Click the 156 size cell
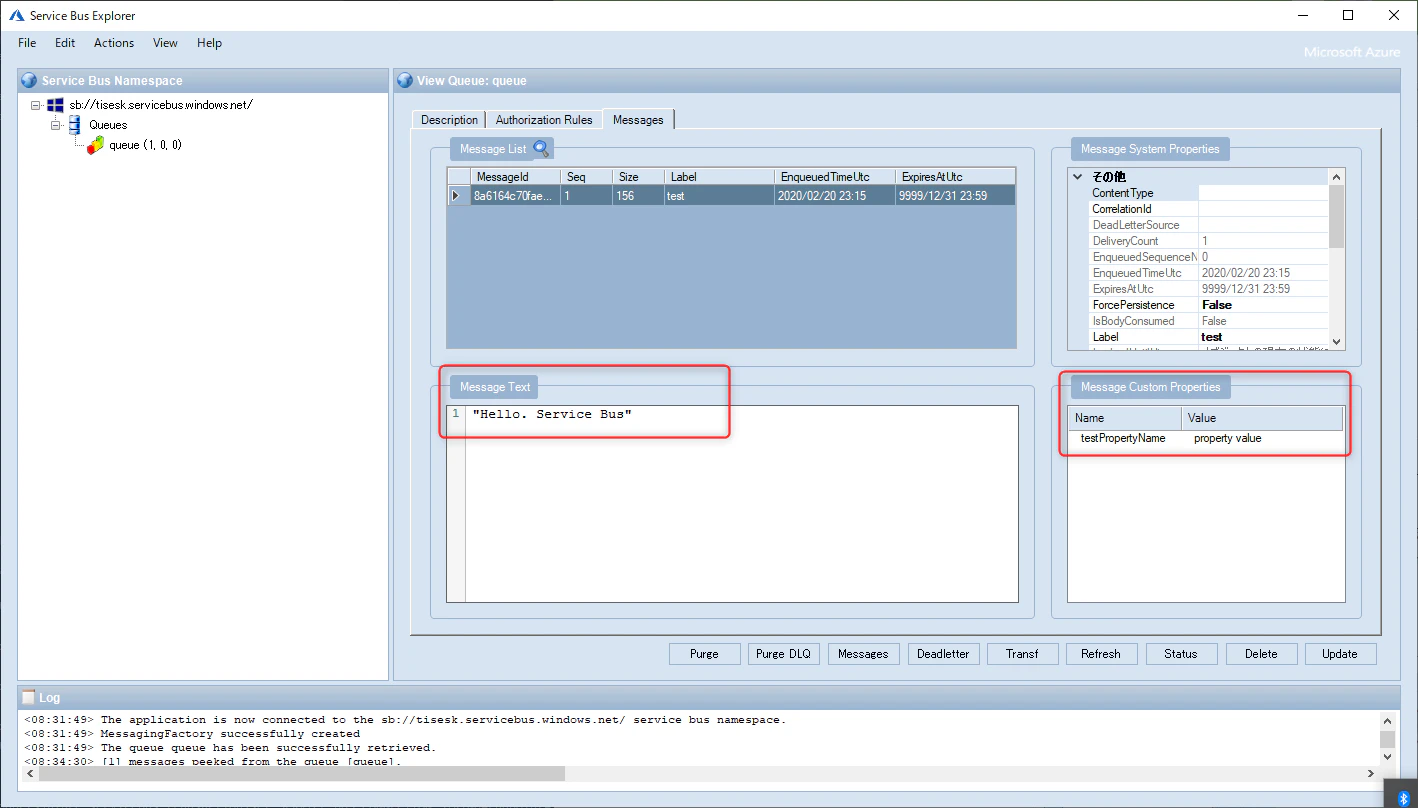Viewport: 1418px width, 808px height. [638, 196]
